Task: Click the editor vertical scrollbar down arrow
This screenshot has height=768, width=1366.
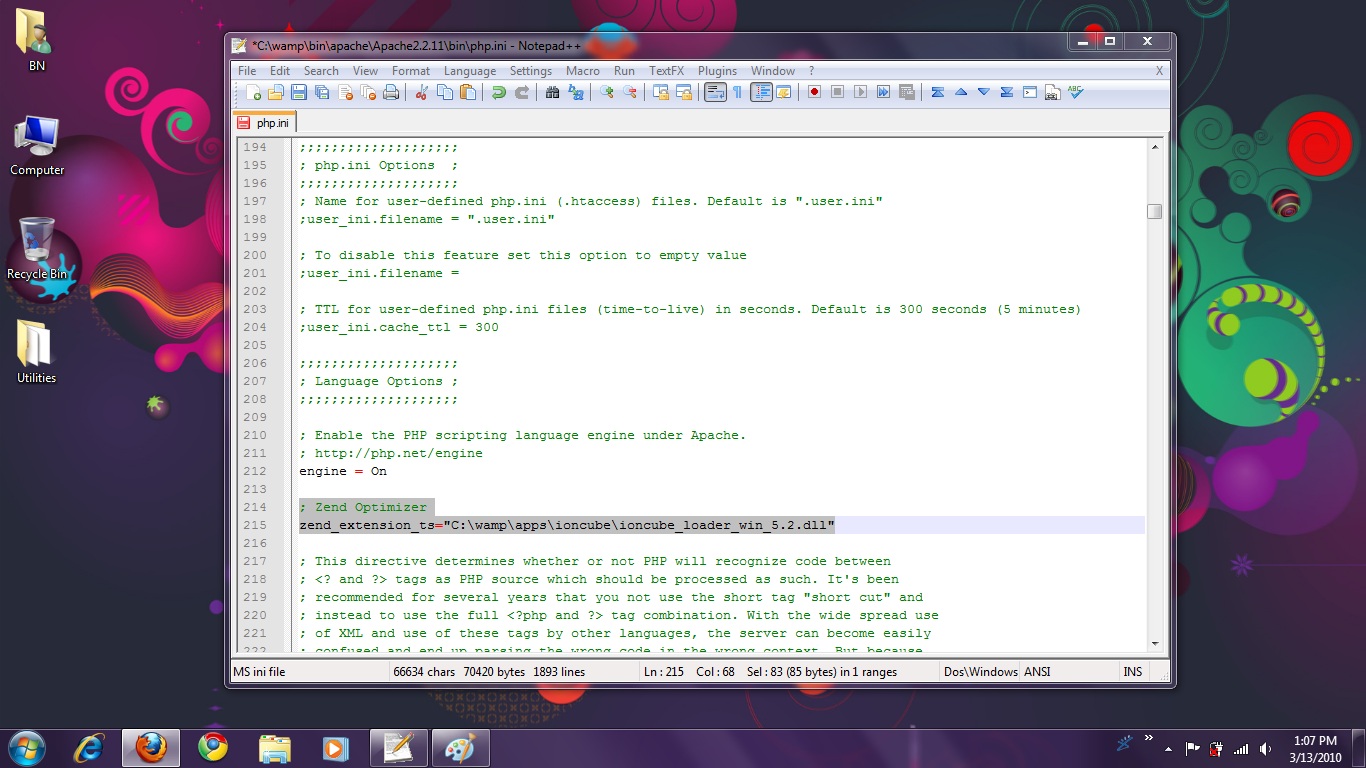Action: (x=1154, y=643)
